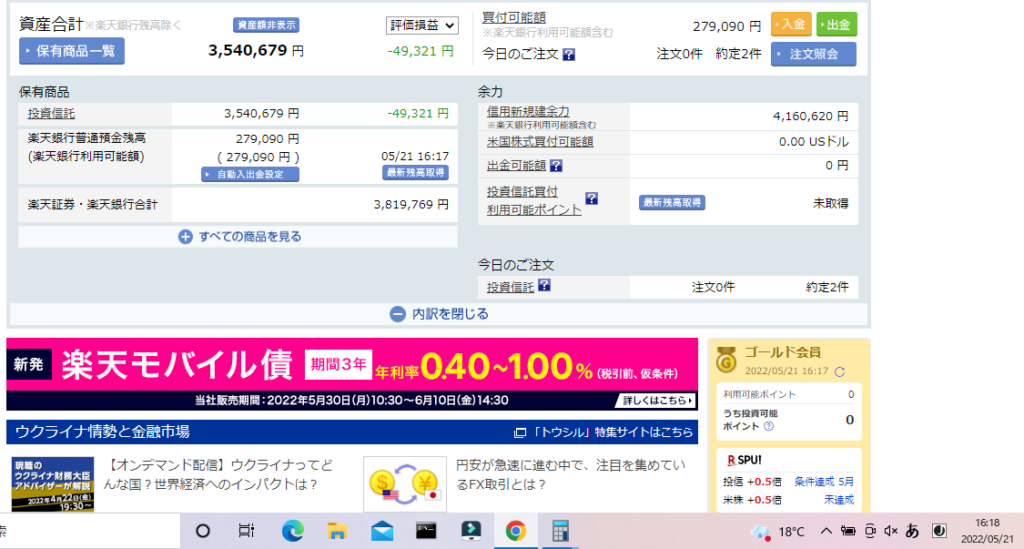
Task: Click plus icon beside すべての商品を見る
Action: [x=185, y=236]
